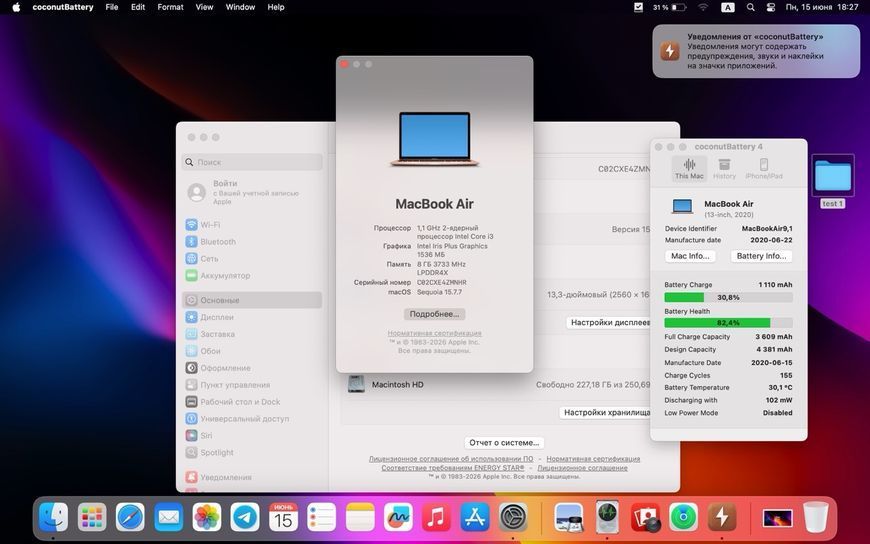Click the Поиск search field in Settings

point(252,162)
